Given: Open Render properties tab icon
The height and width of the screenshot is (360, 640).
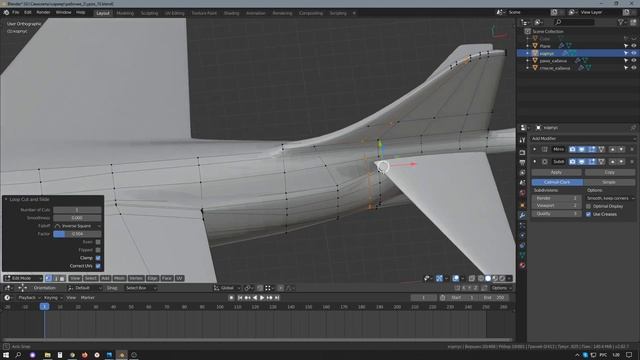Looking at the screenshot, I should (x=522, y=153).
